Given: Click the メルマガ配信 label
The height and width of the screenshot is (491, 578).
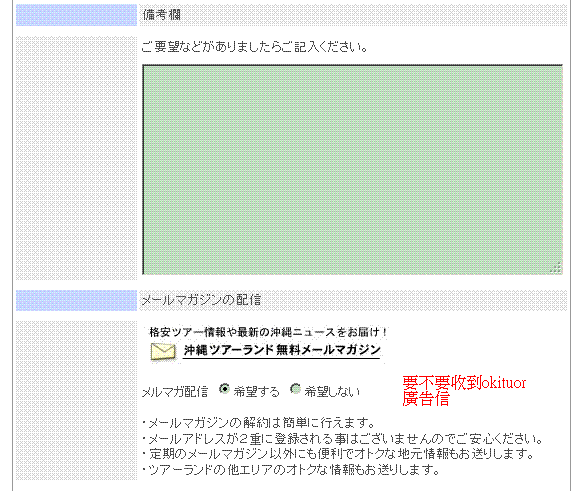Looking at the screenshot, I should 175,391.
